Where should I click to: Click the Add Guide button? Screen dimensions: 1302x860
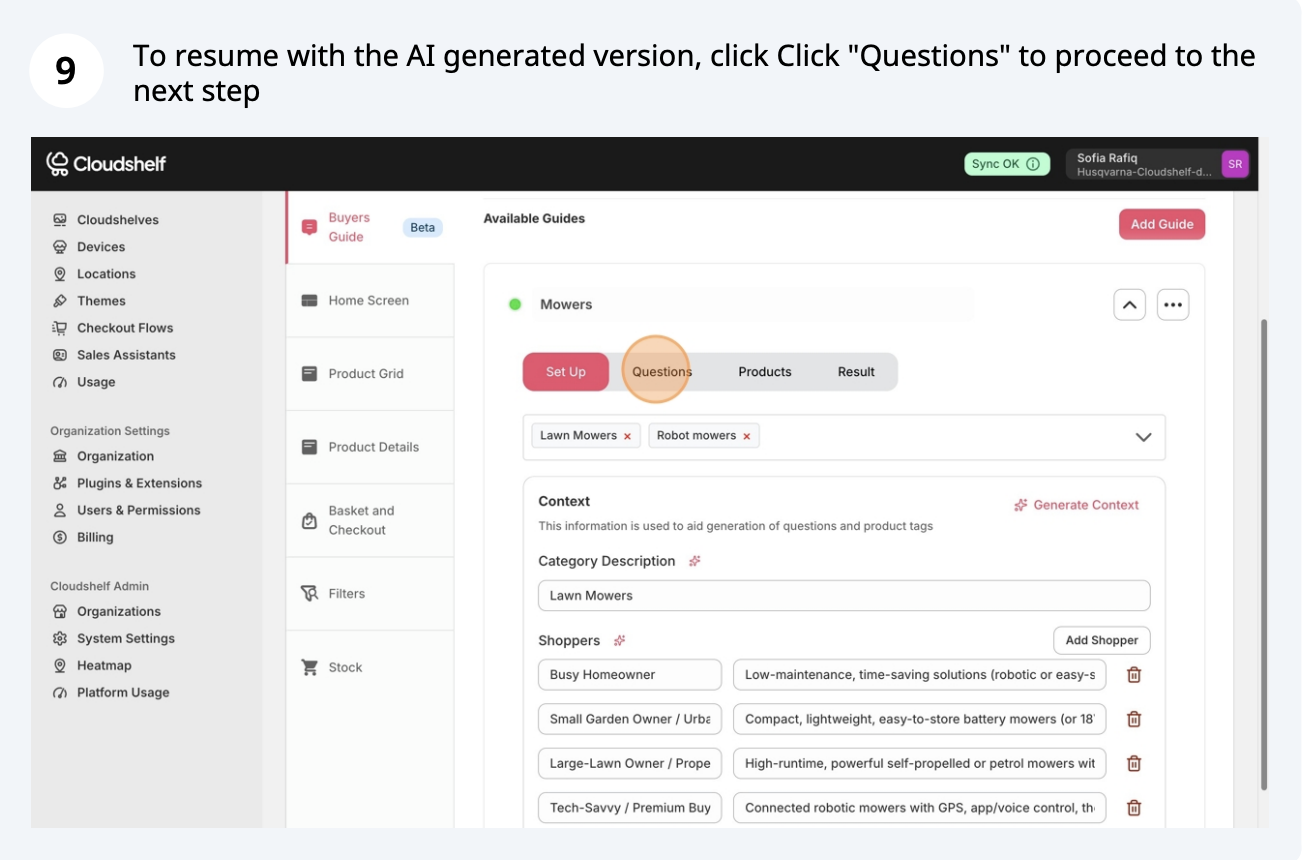click(x=1161, y=224)
